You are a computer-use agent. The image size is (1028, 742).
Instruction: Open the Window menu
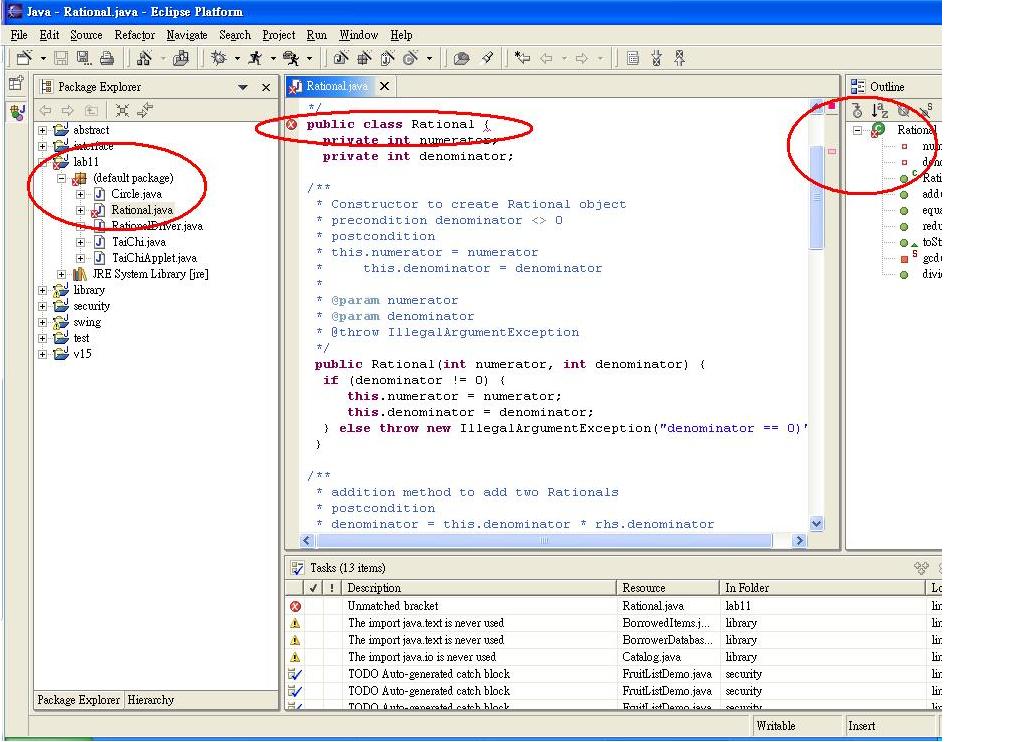[x=358, y=35]
